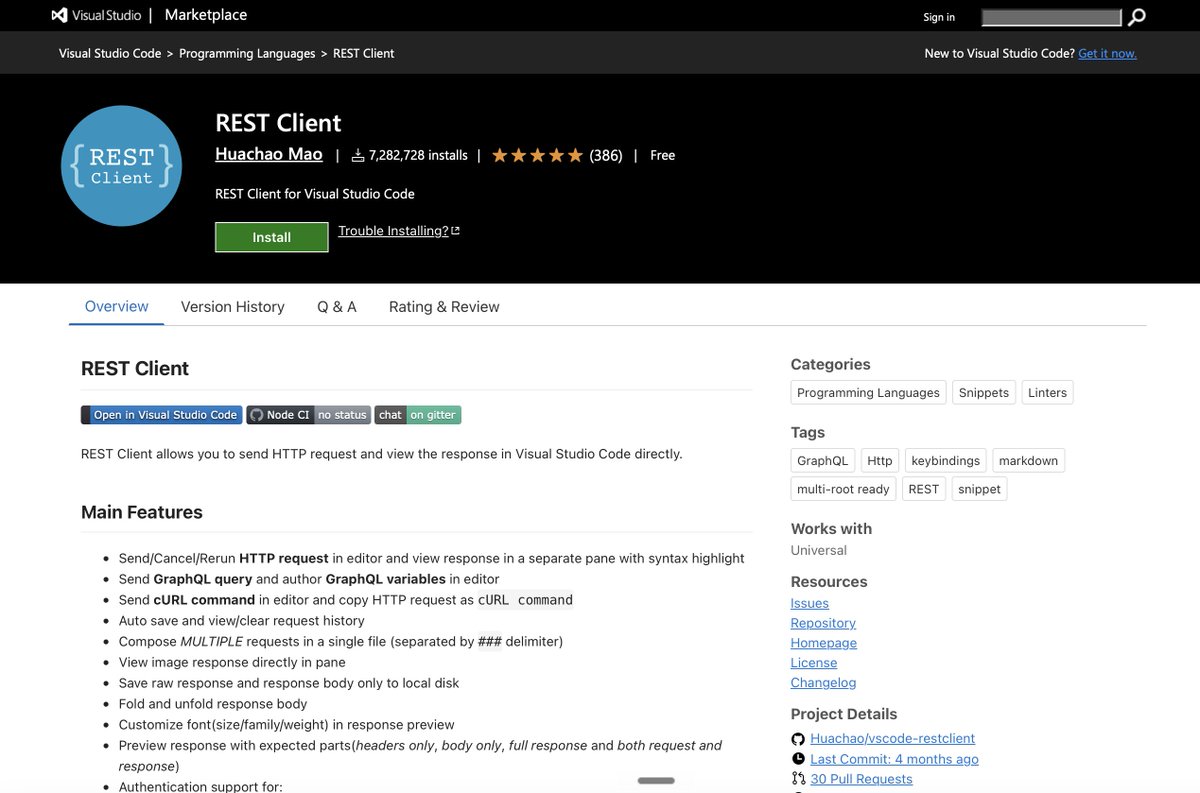Click the REST Client breadcrumb

click(364, 53)
